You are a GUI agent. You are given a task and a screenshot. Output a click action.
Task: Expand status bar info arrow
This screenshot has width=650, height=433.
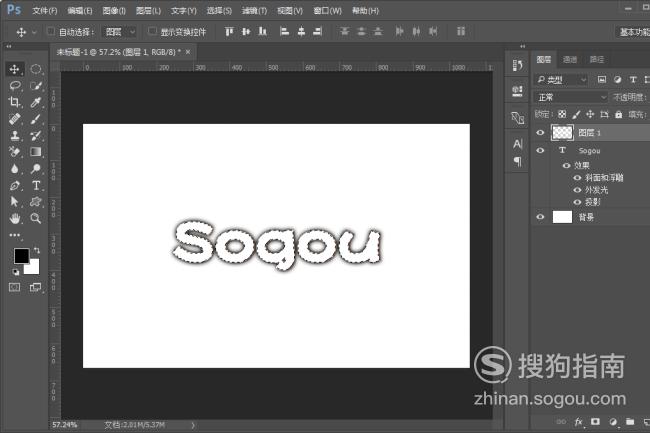193,425
